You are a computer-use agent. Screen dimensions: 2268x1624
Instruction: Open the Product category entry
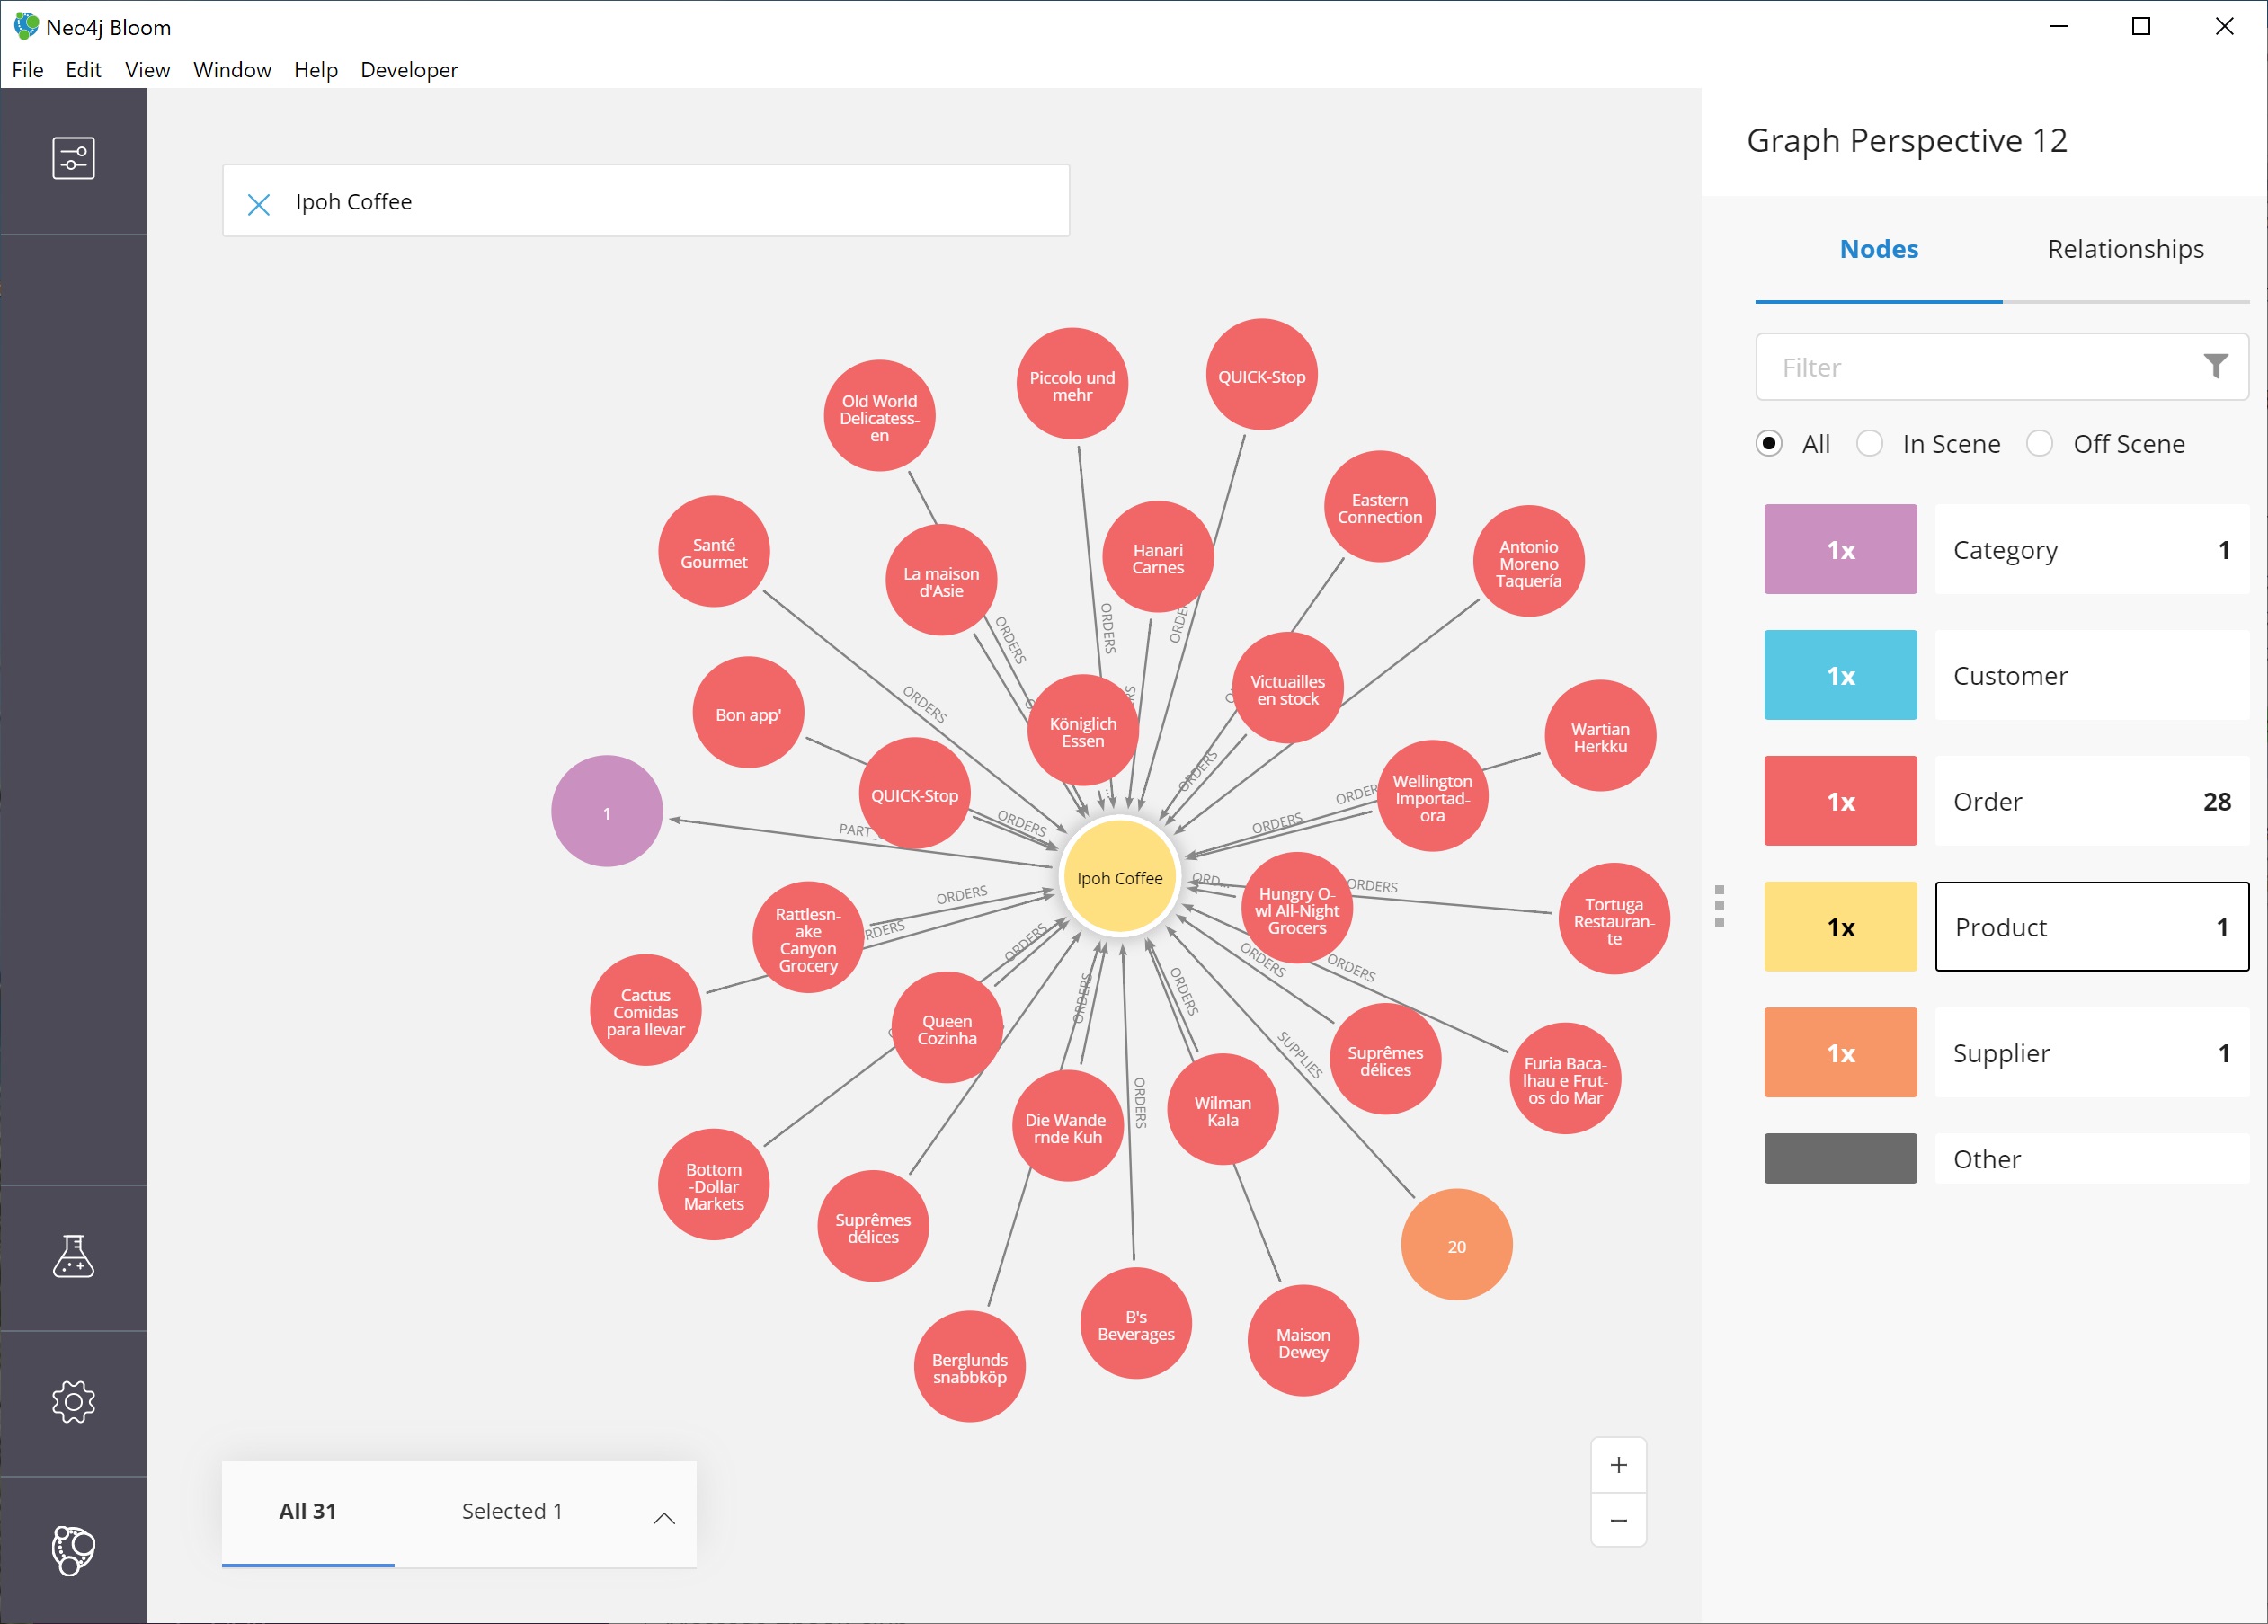pyautogui.click(x=2091, y=926)
